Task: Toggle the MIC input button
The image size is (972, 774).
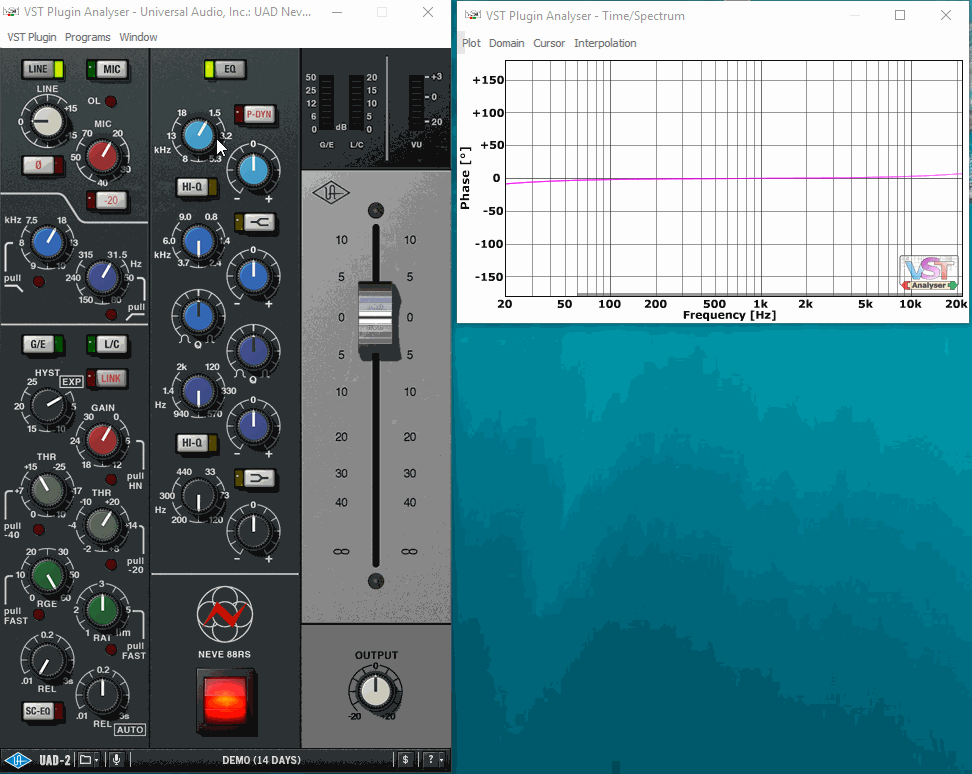Action: click(x=107, y=69)
